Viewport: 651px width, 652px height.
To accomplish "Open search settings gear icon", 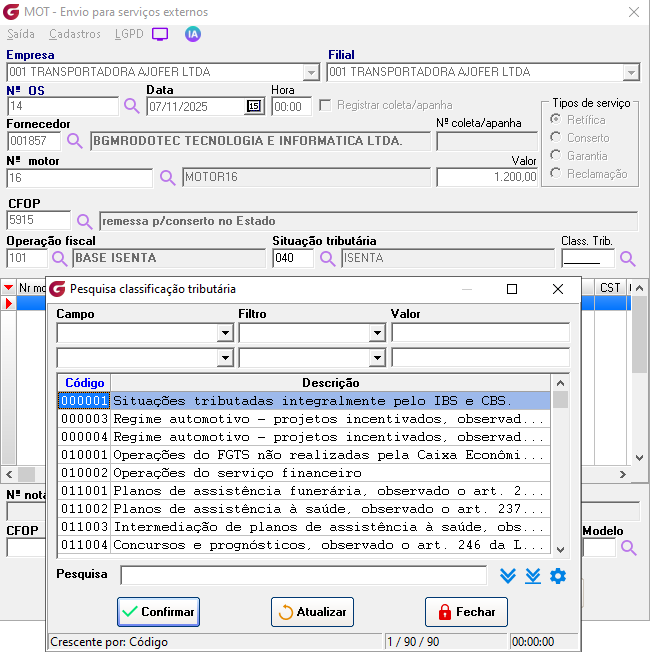I will click(557, 576).
